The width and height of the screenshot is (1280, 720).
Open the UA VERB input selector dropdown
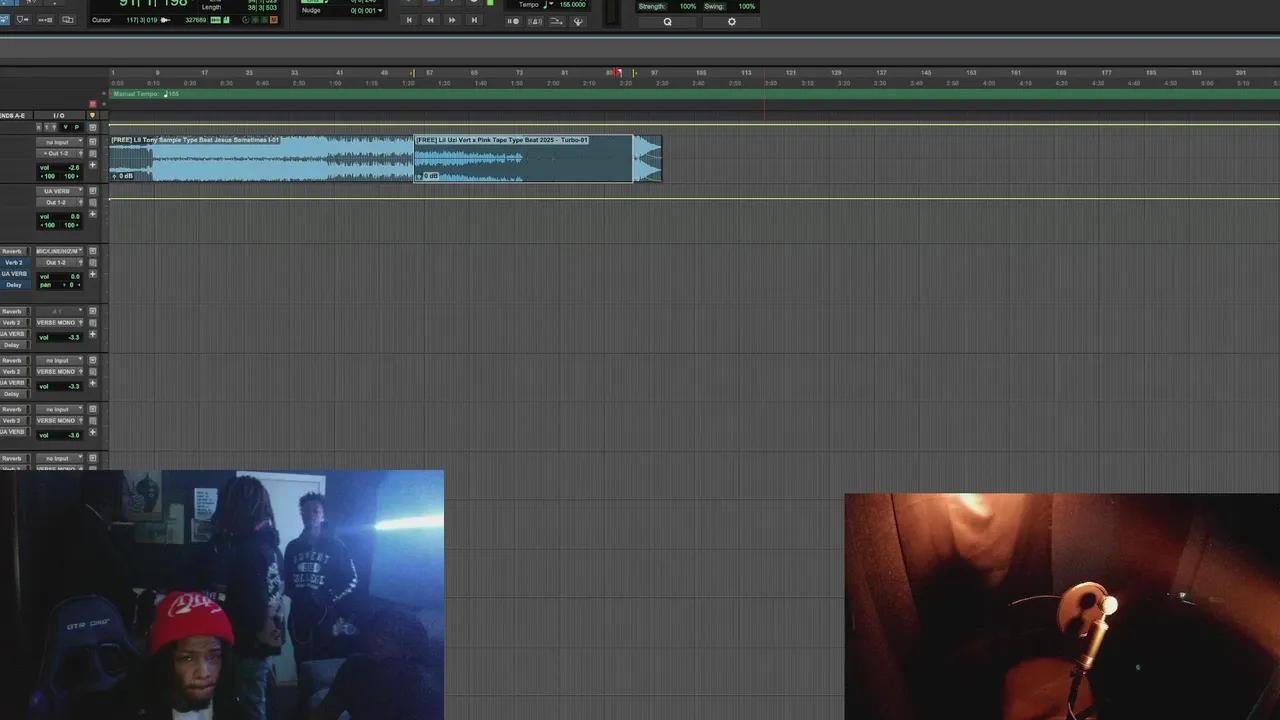[x=58, y=191]
